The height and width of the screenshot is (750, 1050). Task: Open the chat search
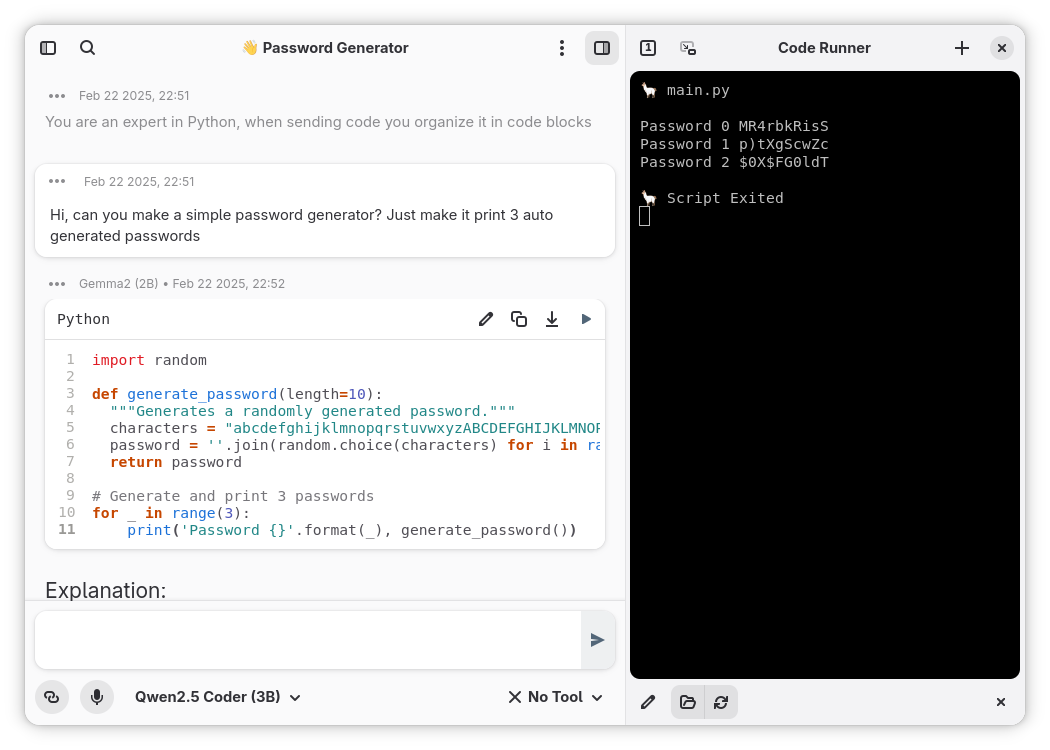pyautogui.click(x=88, y=48)
